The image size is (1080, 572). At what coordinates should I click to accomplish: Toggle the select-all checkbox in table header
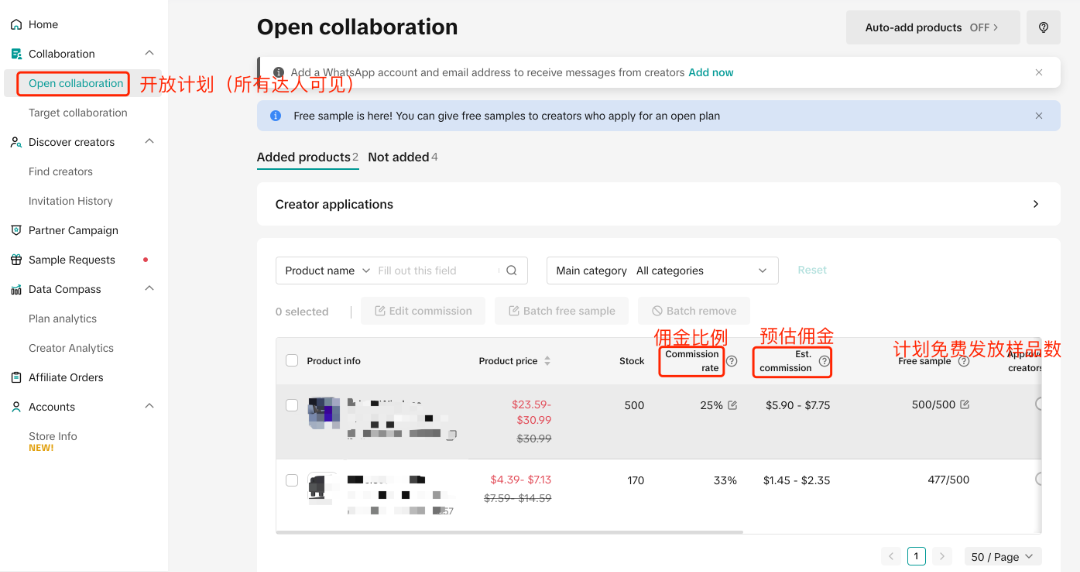coord(292,361)
